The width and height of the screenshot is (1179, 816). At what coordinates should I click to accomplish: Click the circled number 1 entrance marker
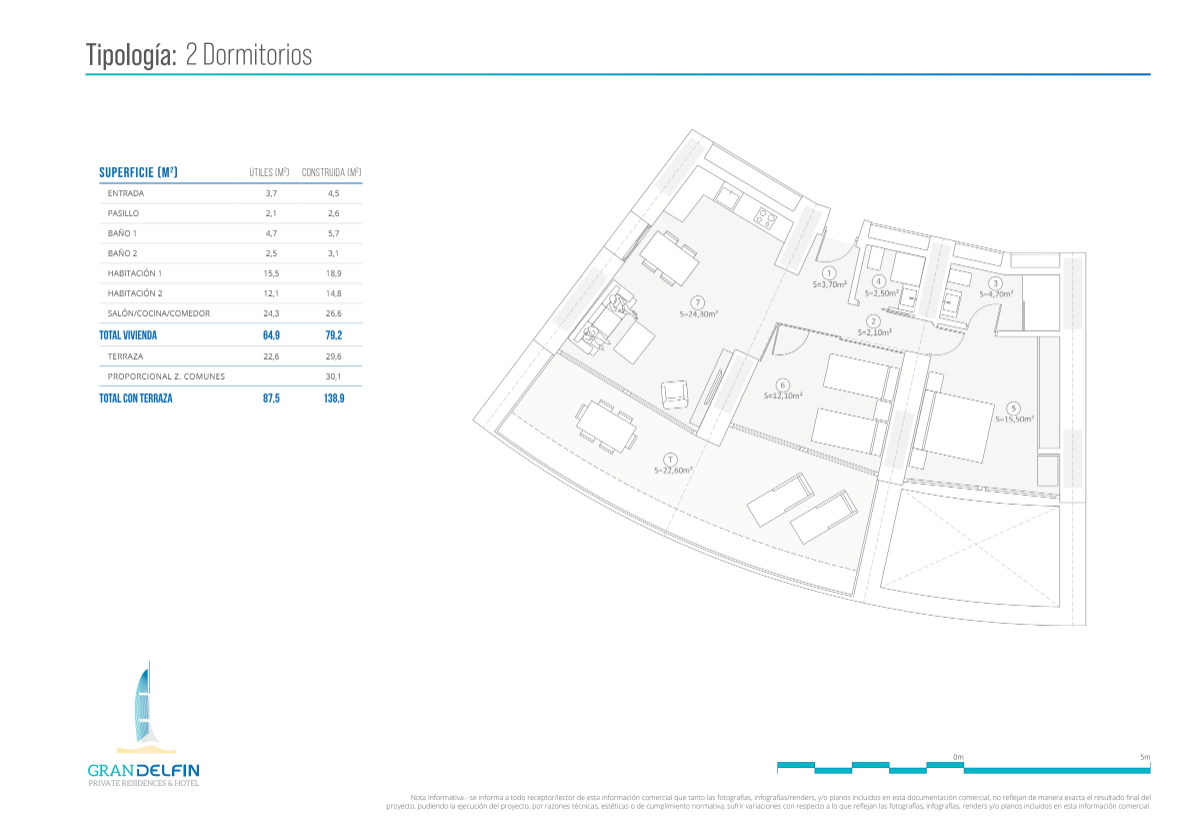coord(828,272)
